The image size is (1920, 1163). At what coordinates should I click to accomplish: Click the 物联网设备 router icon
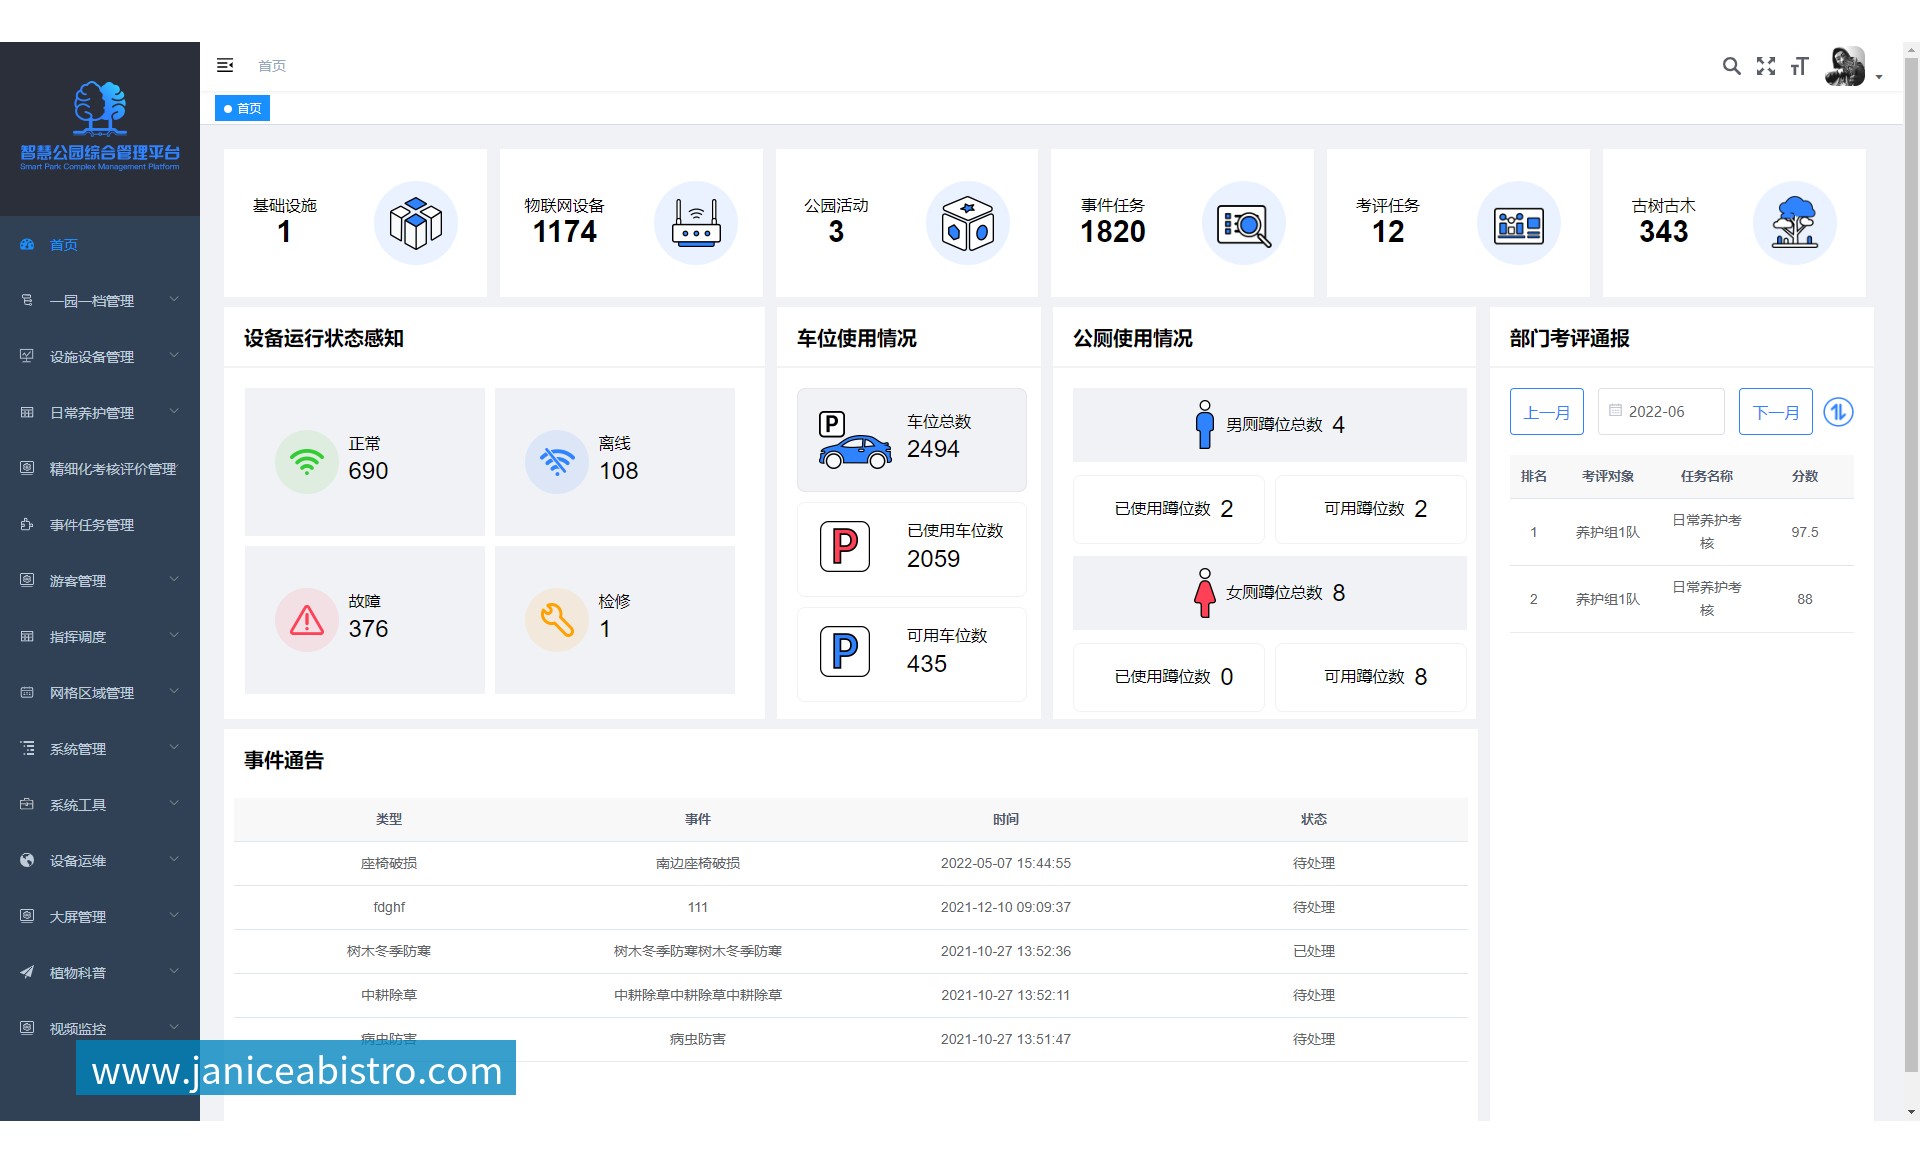(x=696, y=223)
